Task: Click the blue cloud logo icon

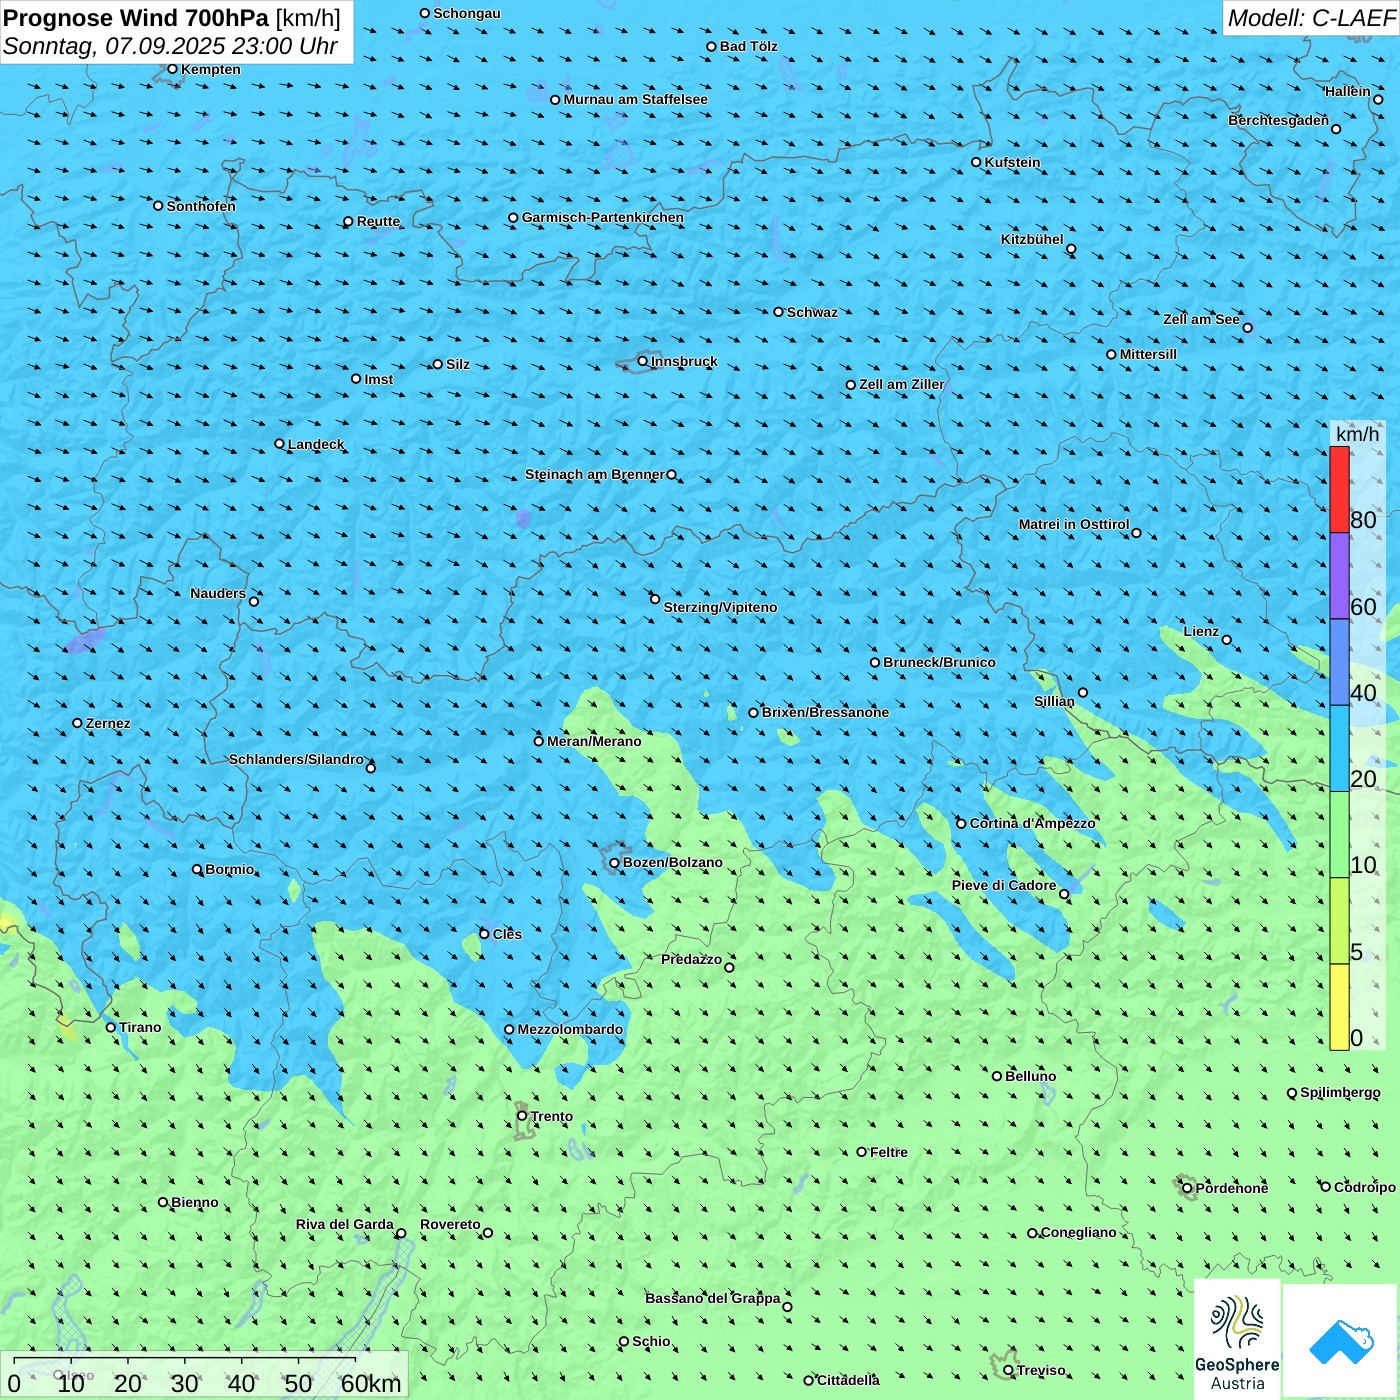Action: 1341,1340
